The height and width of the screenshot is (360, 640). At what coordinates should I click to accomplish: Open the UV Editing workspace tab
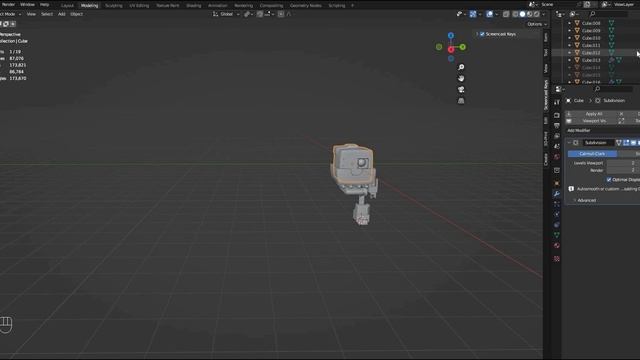(x=139, y=6)
